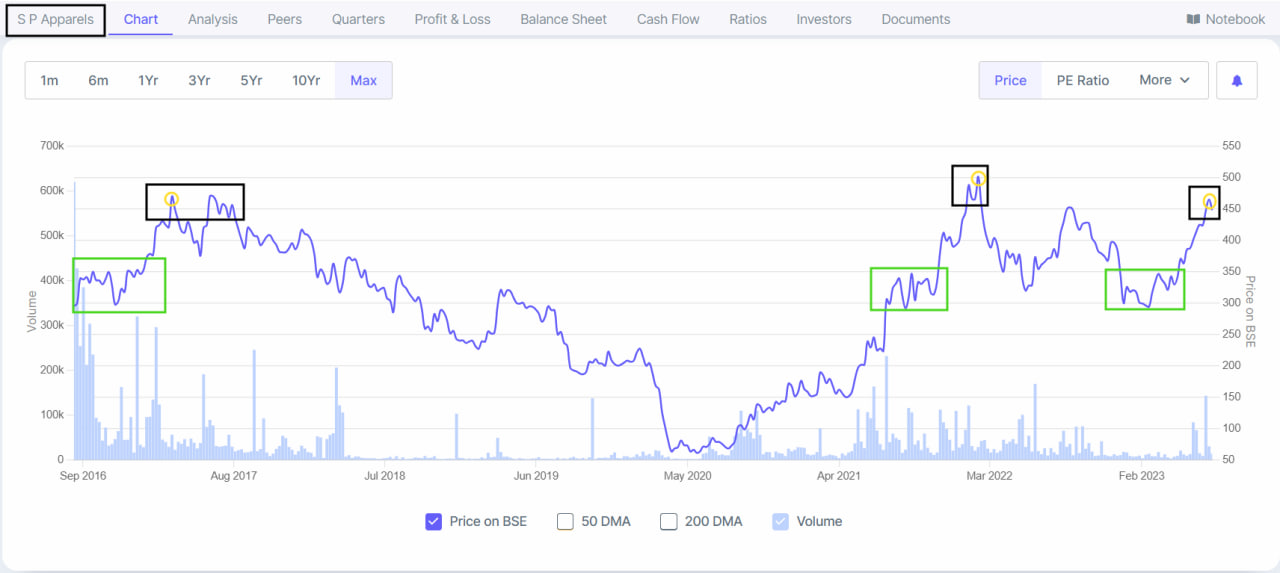Click the Mar 2022 axis label
The height and width of the screenshot is (573, 1280).
pyautogui.click(x=989, y=476)
